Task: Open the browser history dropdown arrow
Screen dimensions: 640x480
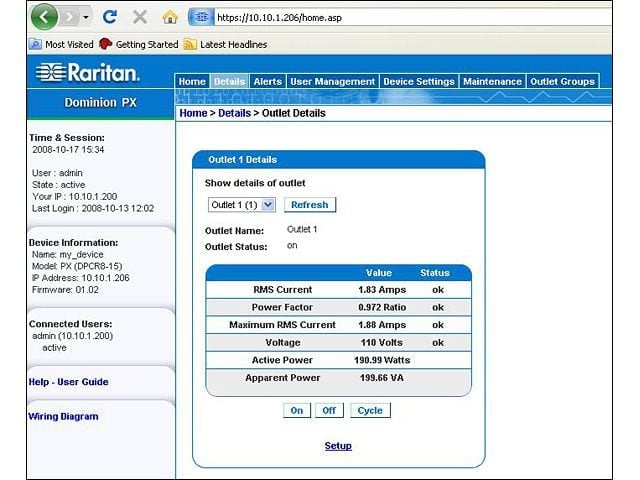Action: [86, 17]
